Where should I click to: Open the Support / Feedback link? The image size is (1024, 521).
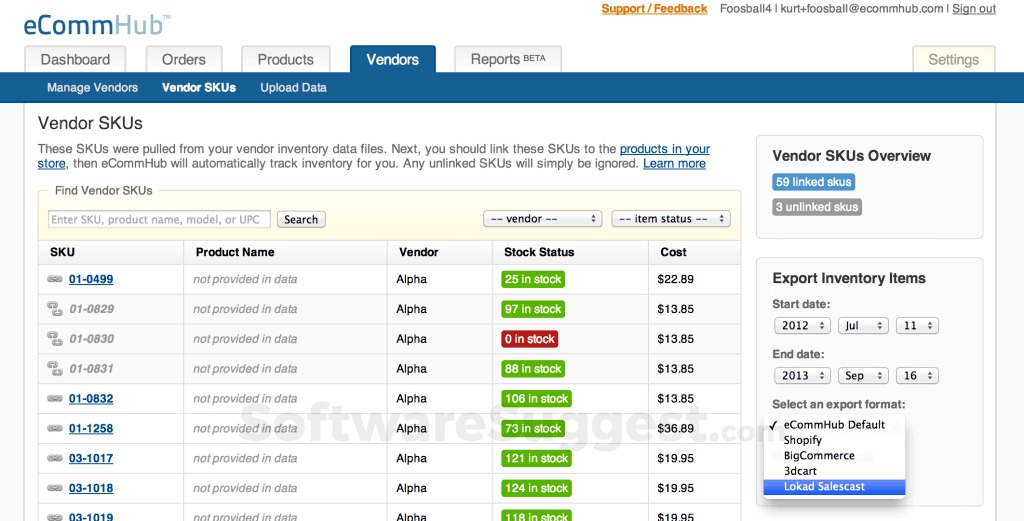(654, 9)
